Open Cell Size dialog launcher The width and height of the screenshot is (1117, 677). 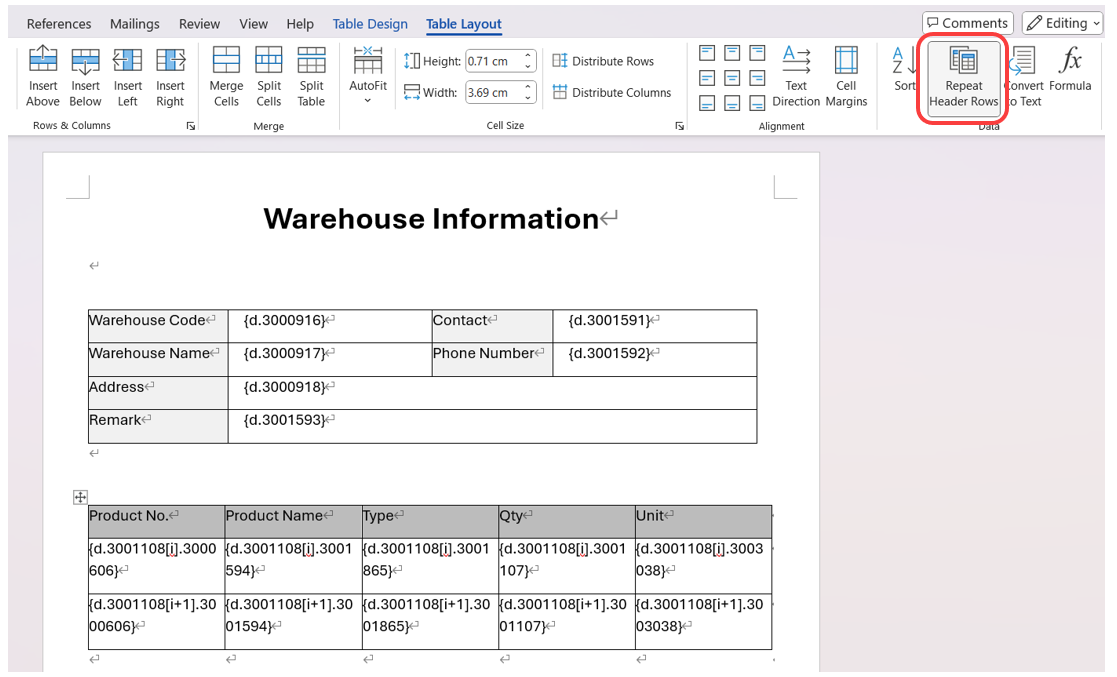tap(680, 127)
